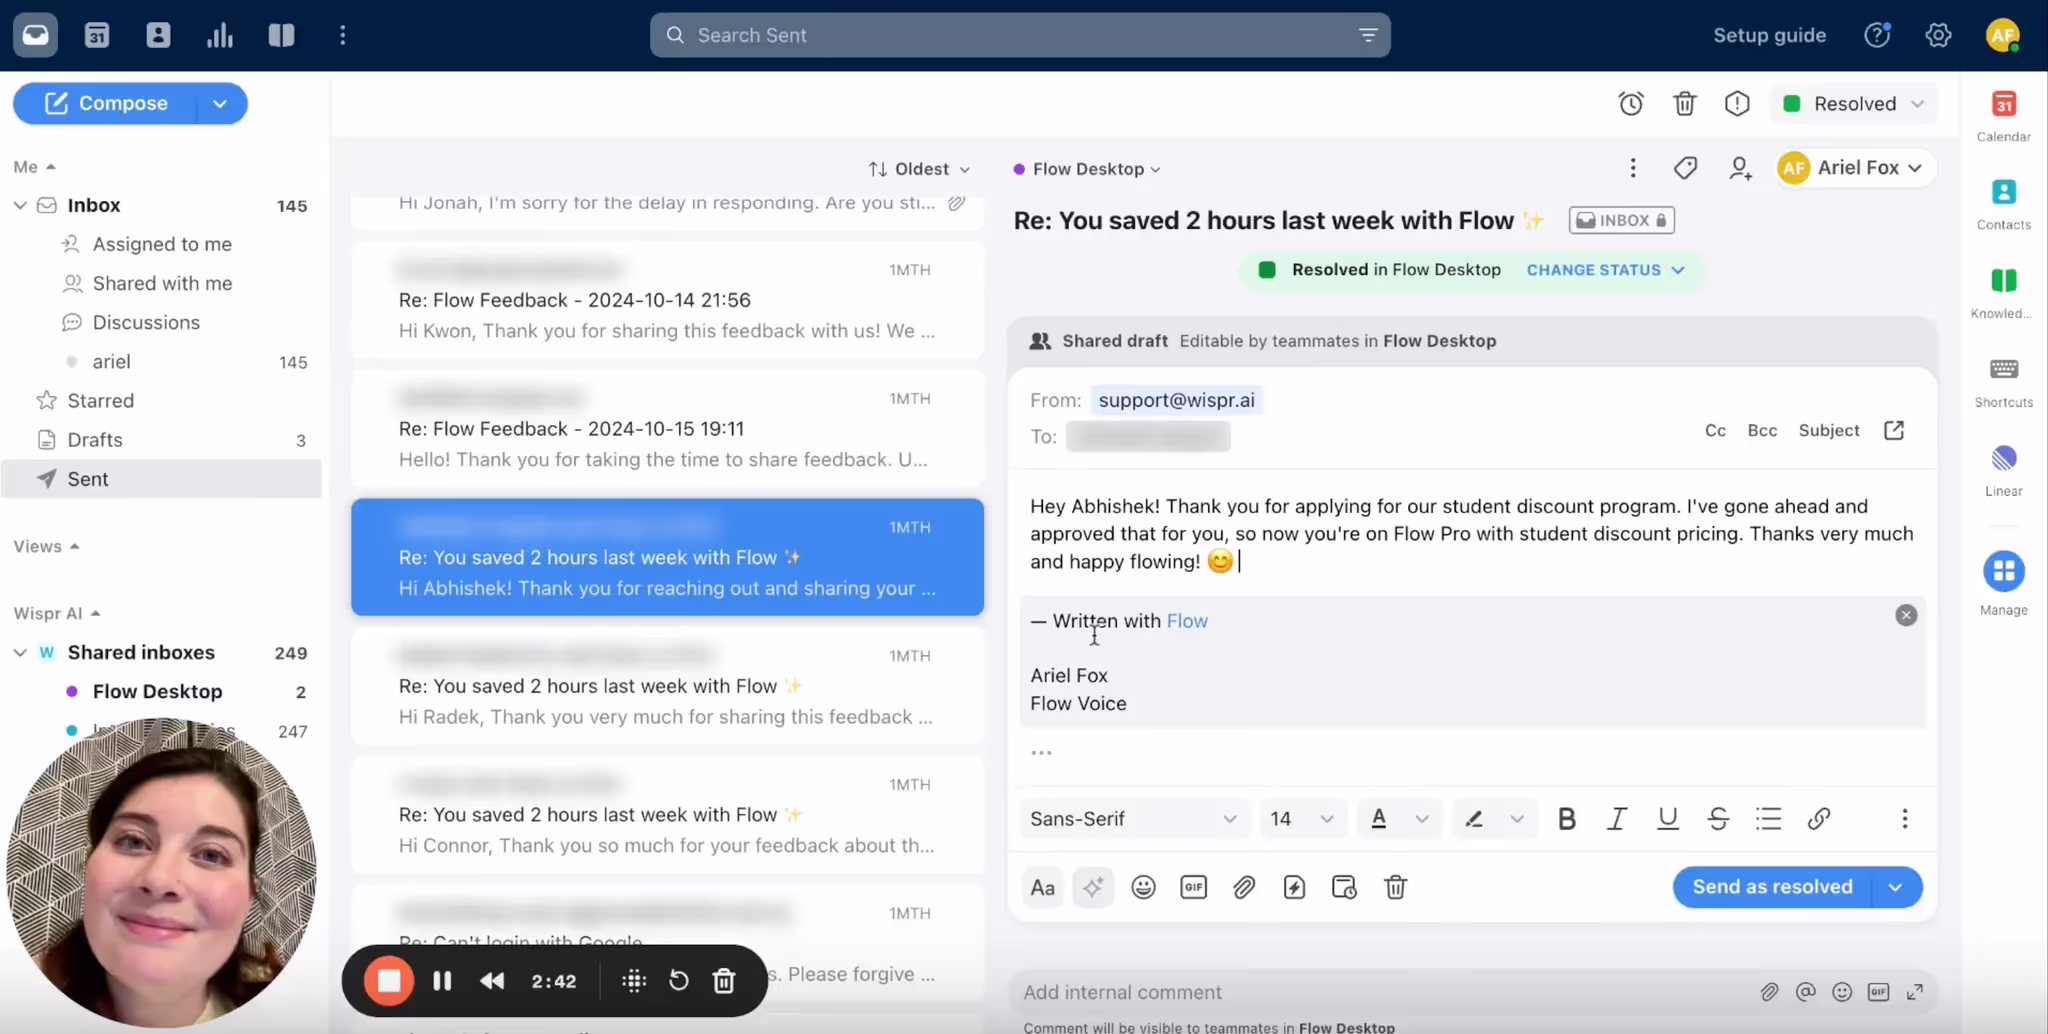Open the font size 14 dropdown
Viewport: 2048px width, 1034px height.
coord(1302,819)
